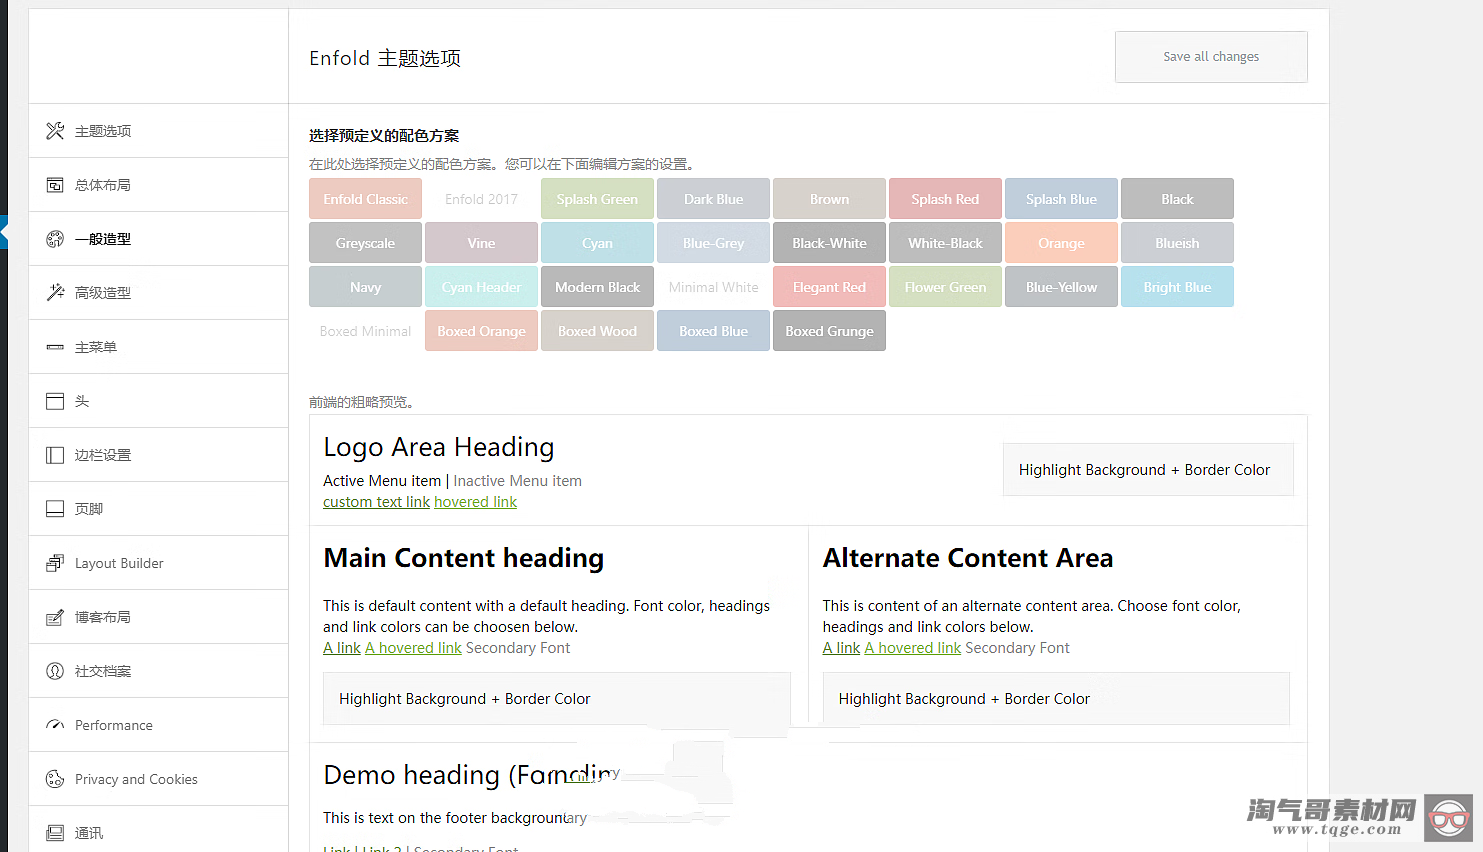Choose the Blueish color scheme

coord(1177,243)
